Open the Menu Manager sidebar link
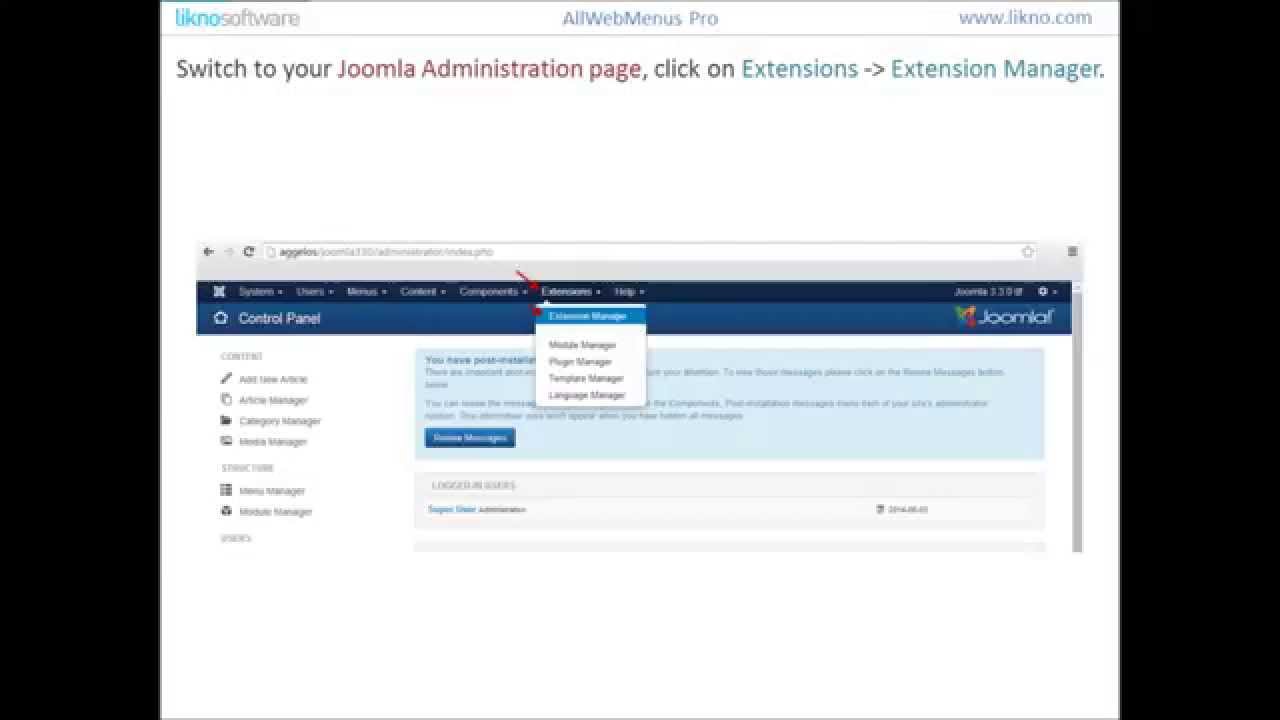The image size is (1280, 720). [x=272, y=491]
